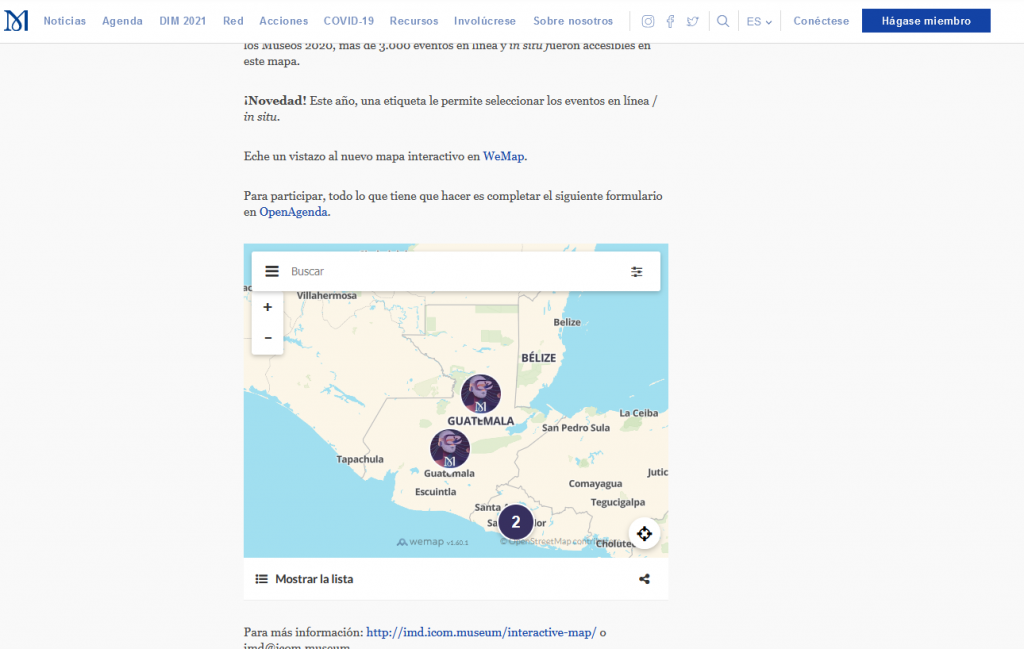Expand the ES language dropdown
The image size is (1024, 649).
tap(759, 21)
